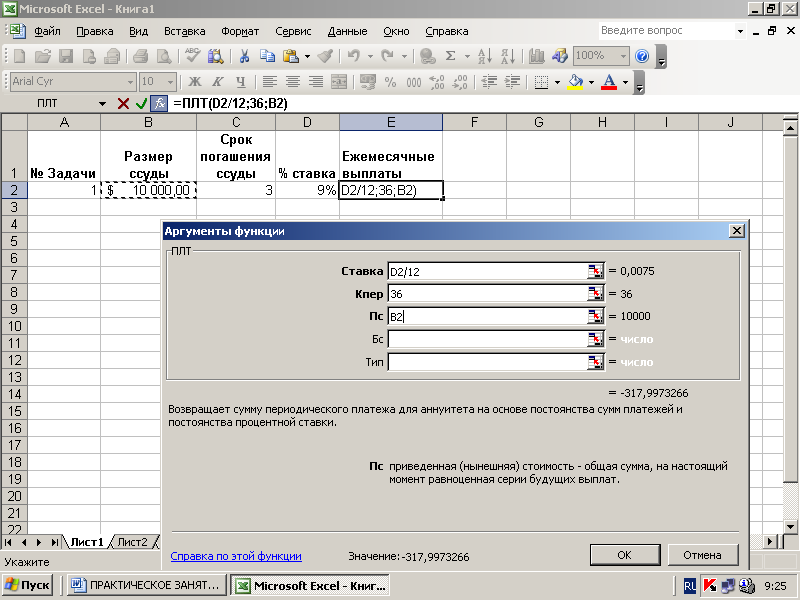Switch to ПРАКТИЧЕСКОЕ ЗАНЯТ taskbar window

[x=146, y=585]
